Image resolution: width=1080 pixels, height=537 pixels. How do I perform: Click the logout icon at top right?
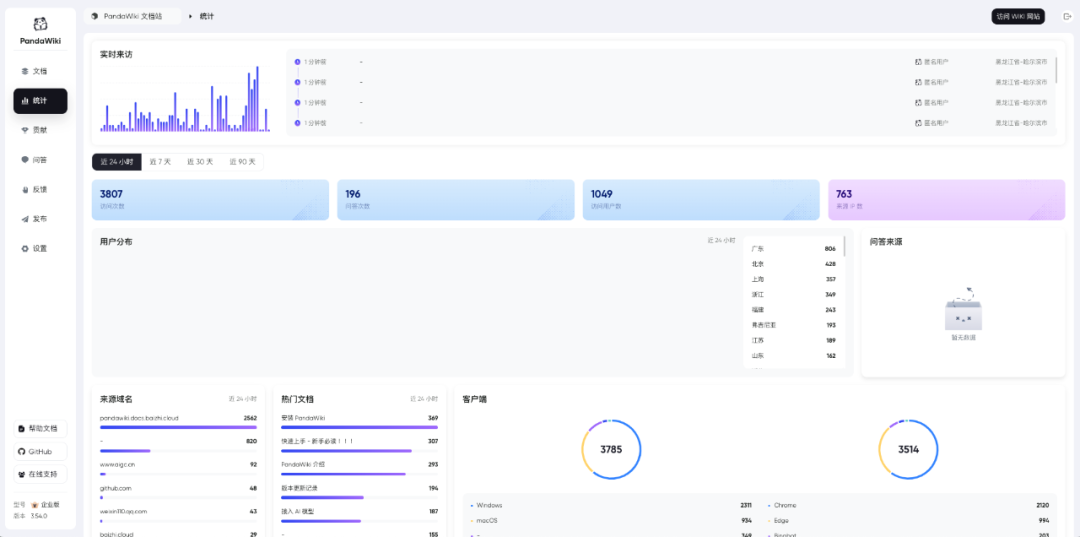tap(1067, 16)
